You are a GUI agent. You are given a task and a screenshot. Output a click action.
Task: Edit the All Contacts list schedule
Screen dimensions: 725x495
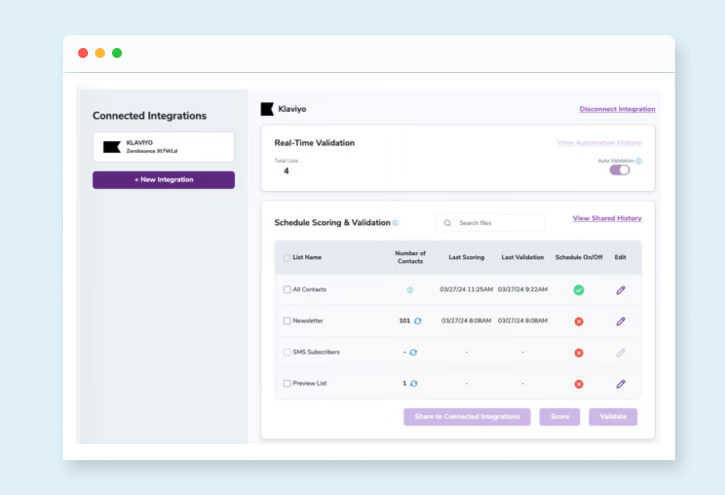621,290
